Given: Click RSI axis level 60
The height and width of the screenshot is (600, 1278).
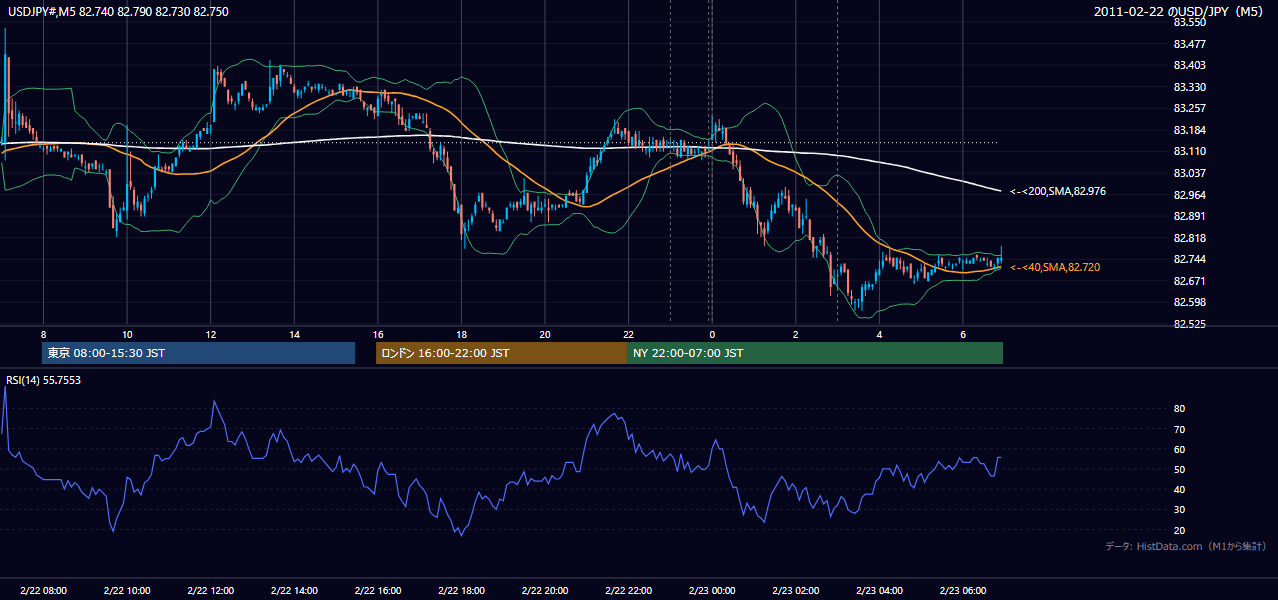Looking at the screenshot, I should pos(1180,449).
